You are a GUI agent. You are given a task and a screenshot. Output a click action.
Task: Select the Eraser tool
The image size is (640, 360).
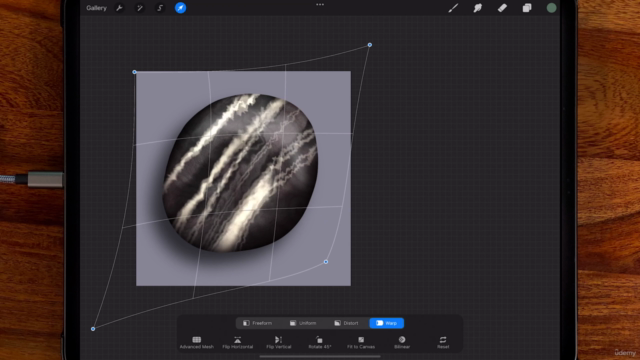tap(502, 8)
